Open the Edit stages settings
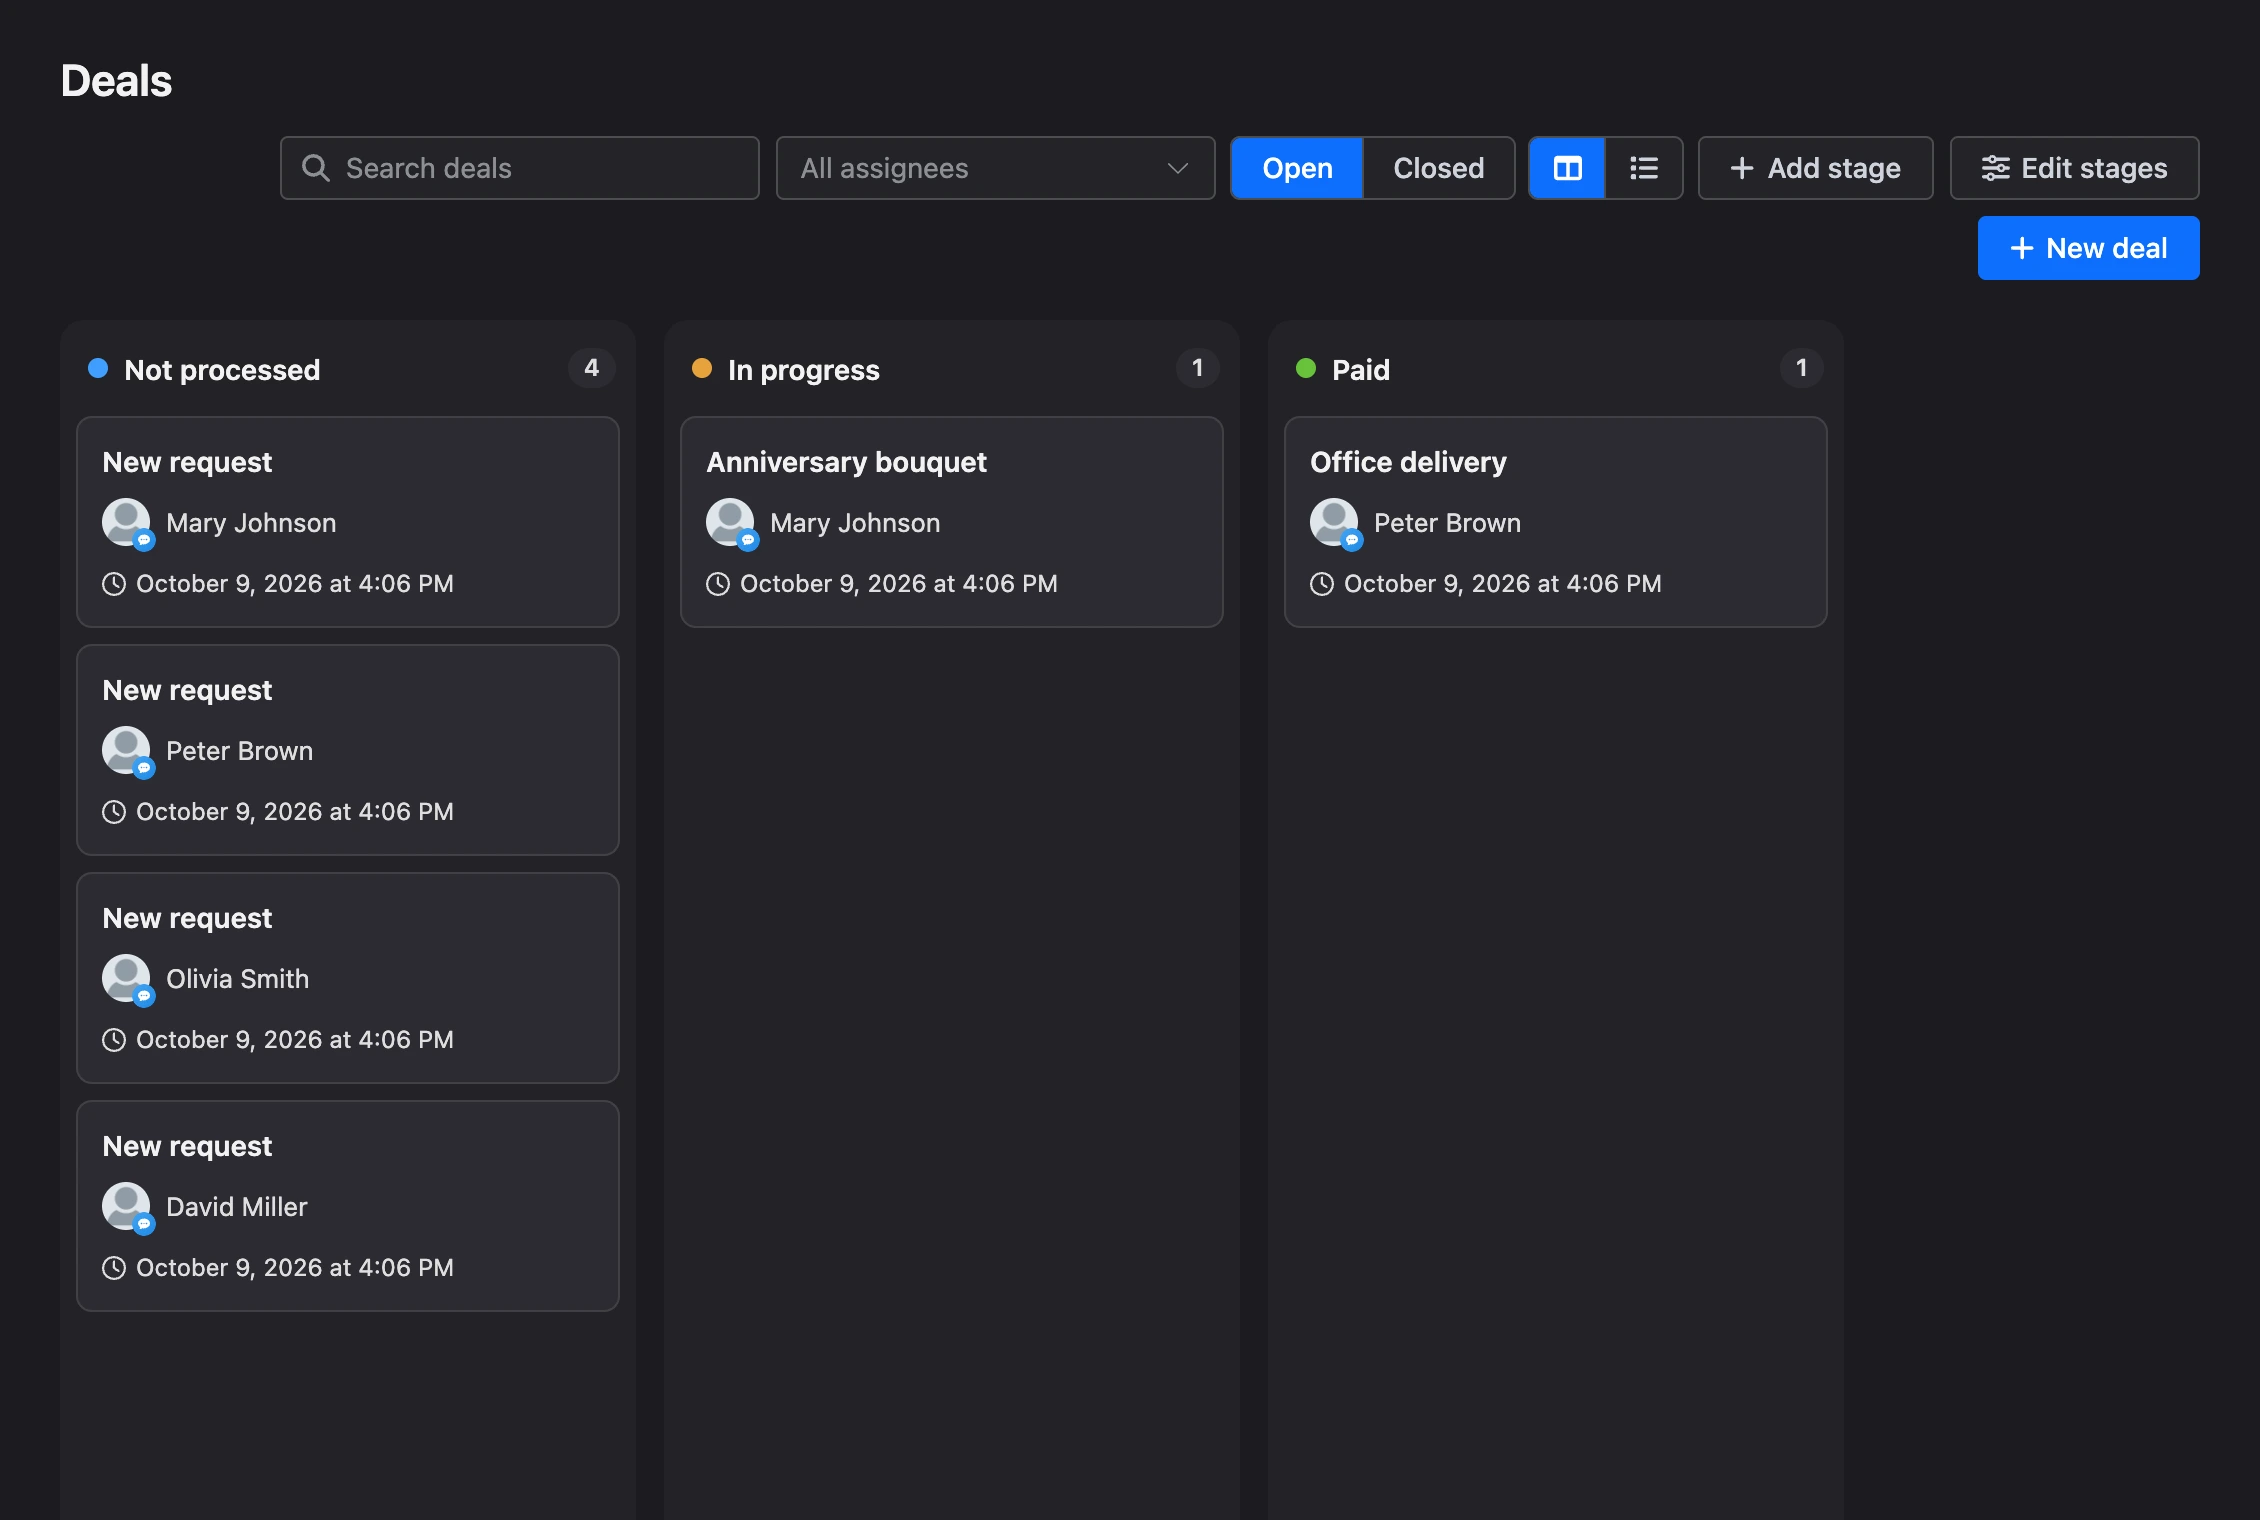The width and height of the screenshot is (2260, 1520). click(2074, 168)
